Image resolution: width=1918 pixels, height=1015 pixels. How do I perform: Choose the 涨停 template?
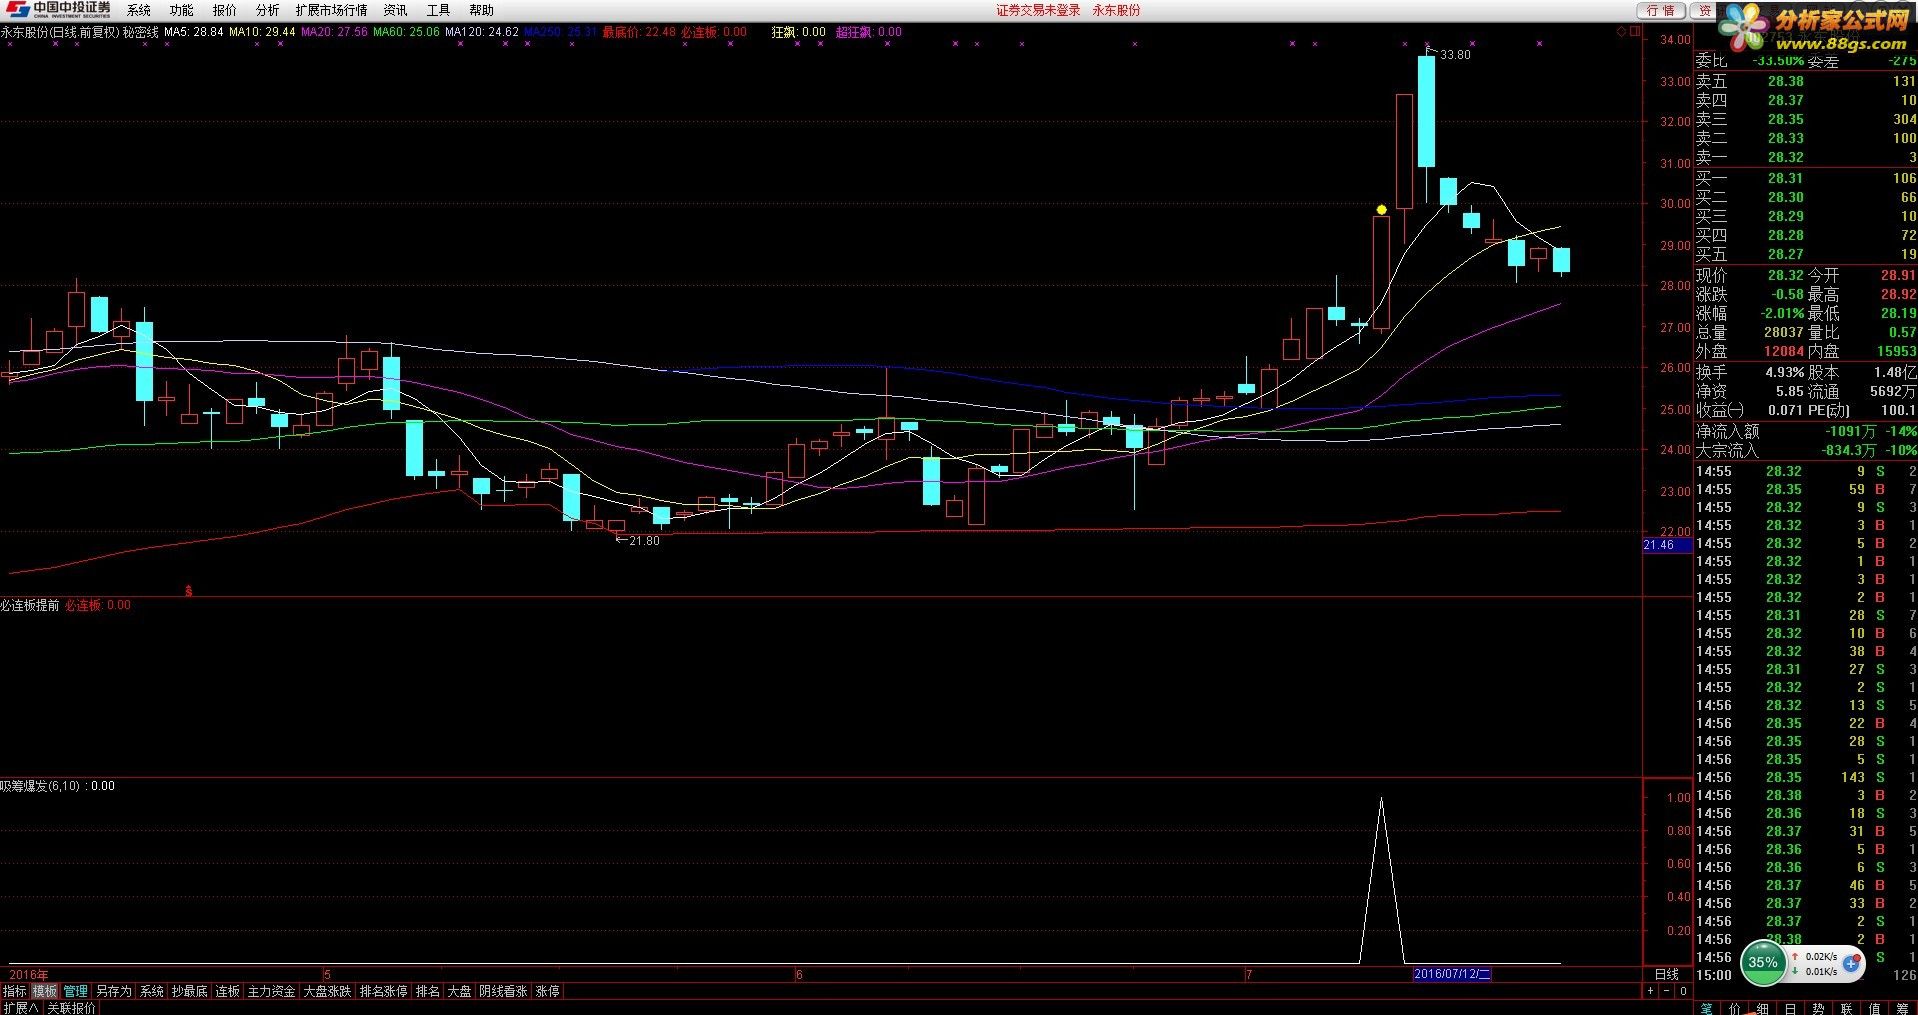(547, 991)
